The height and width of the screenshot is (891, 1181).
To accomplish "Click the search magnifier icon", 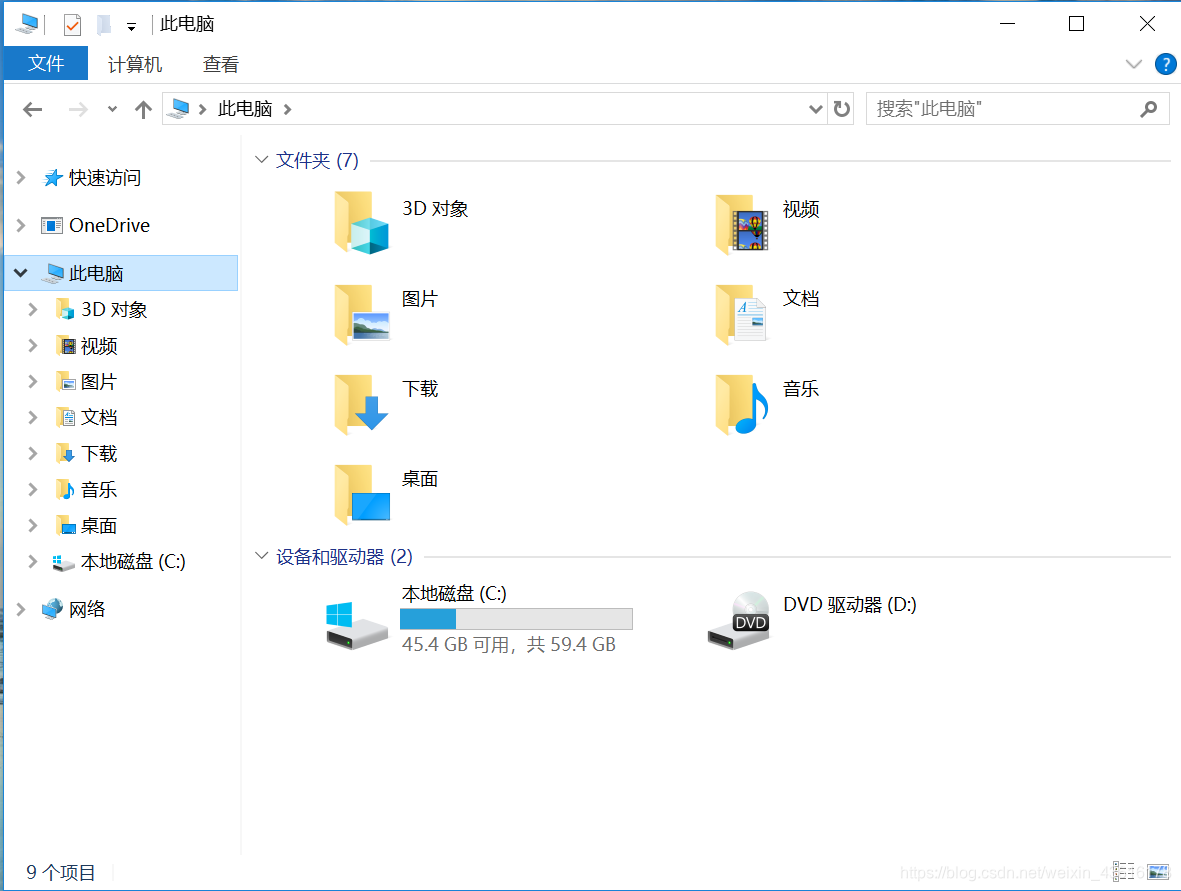I will (x=1149, y=109).
